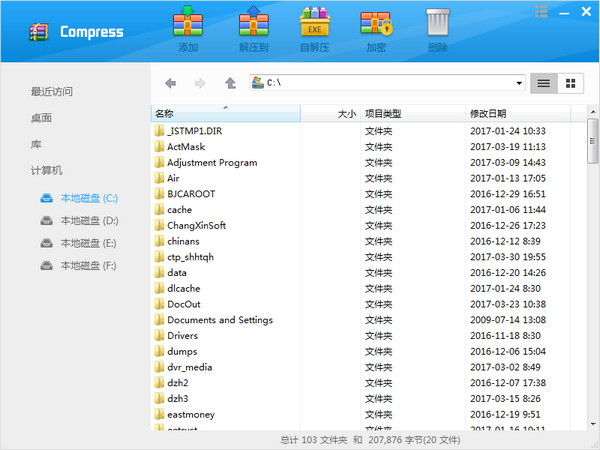Image resolution: width=600 pixels, height=450 pixels.
Task: Select 本地磁盘 (E:) drive
Action: [x=88, y=243]
